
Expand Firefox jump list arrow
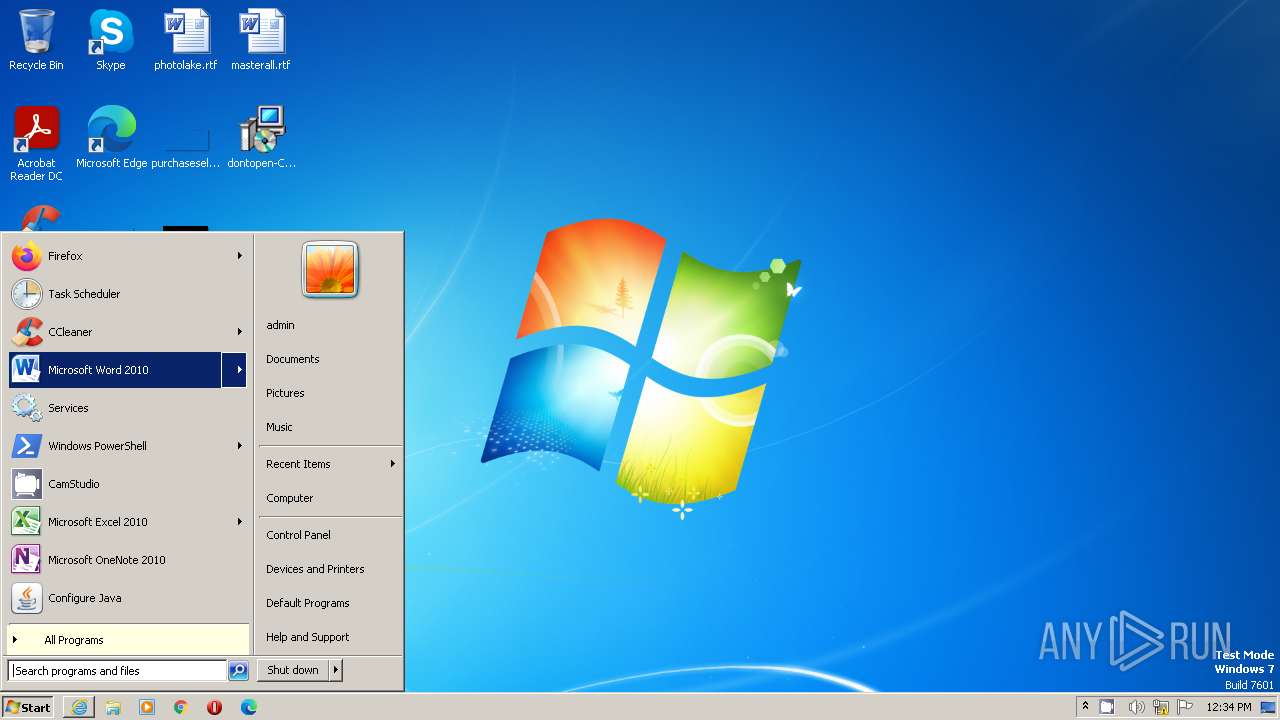click(240, 256)
